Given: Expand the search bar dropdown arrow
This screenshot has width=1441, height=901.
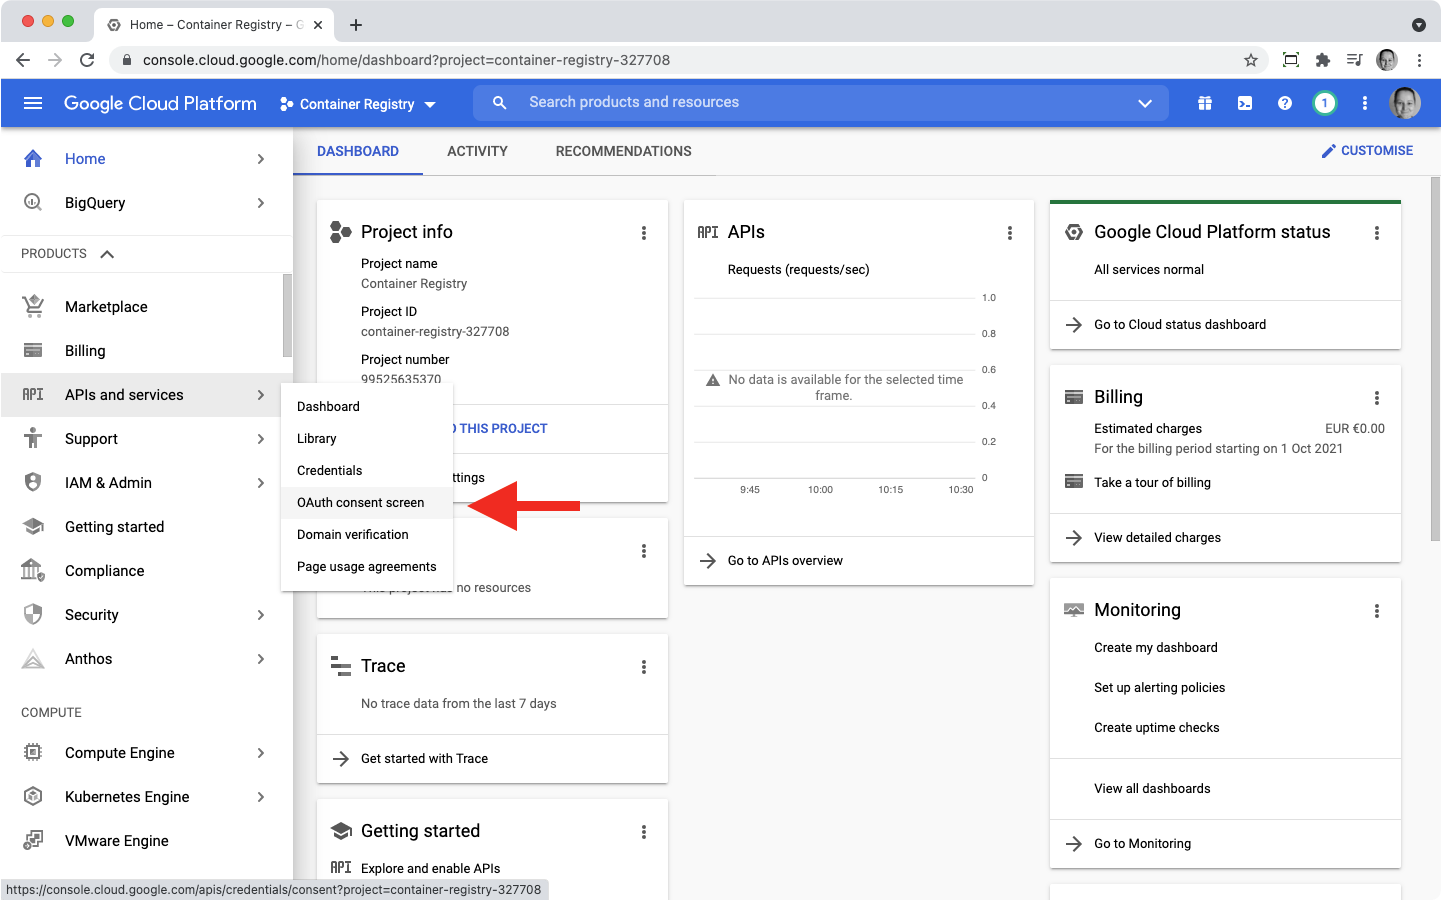Looking at the screenshot, I should click(1145, 103).
